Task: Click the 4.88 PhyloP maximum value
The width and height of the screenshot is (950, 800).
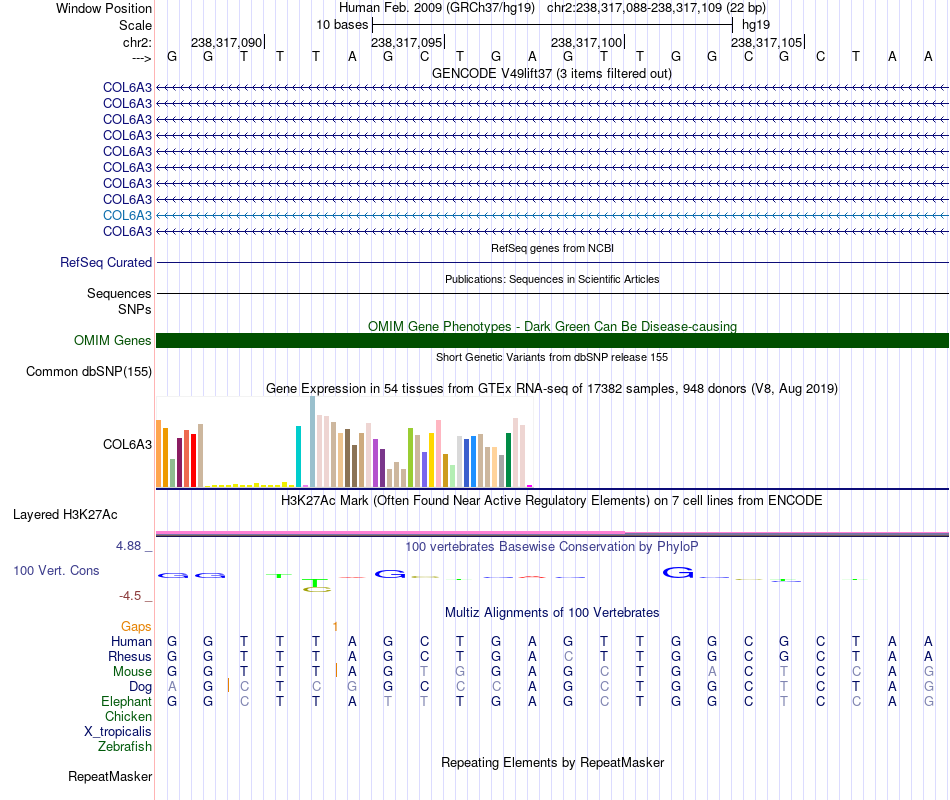Action: [x=128, y=545]
